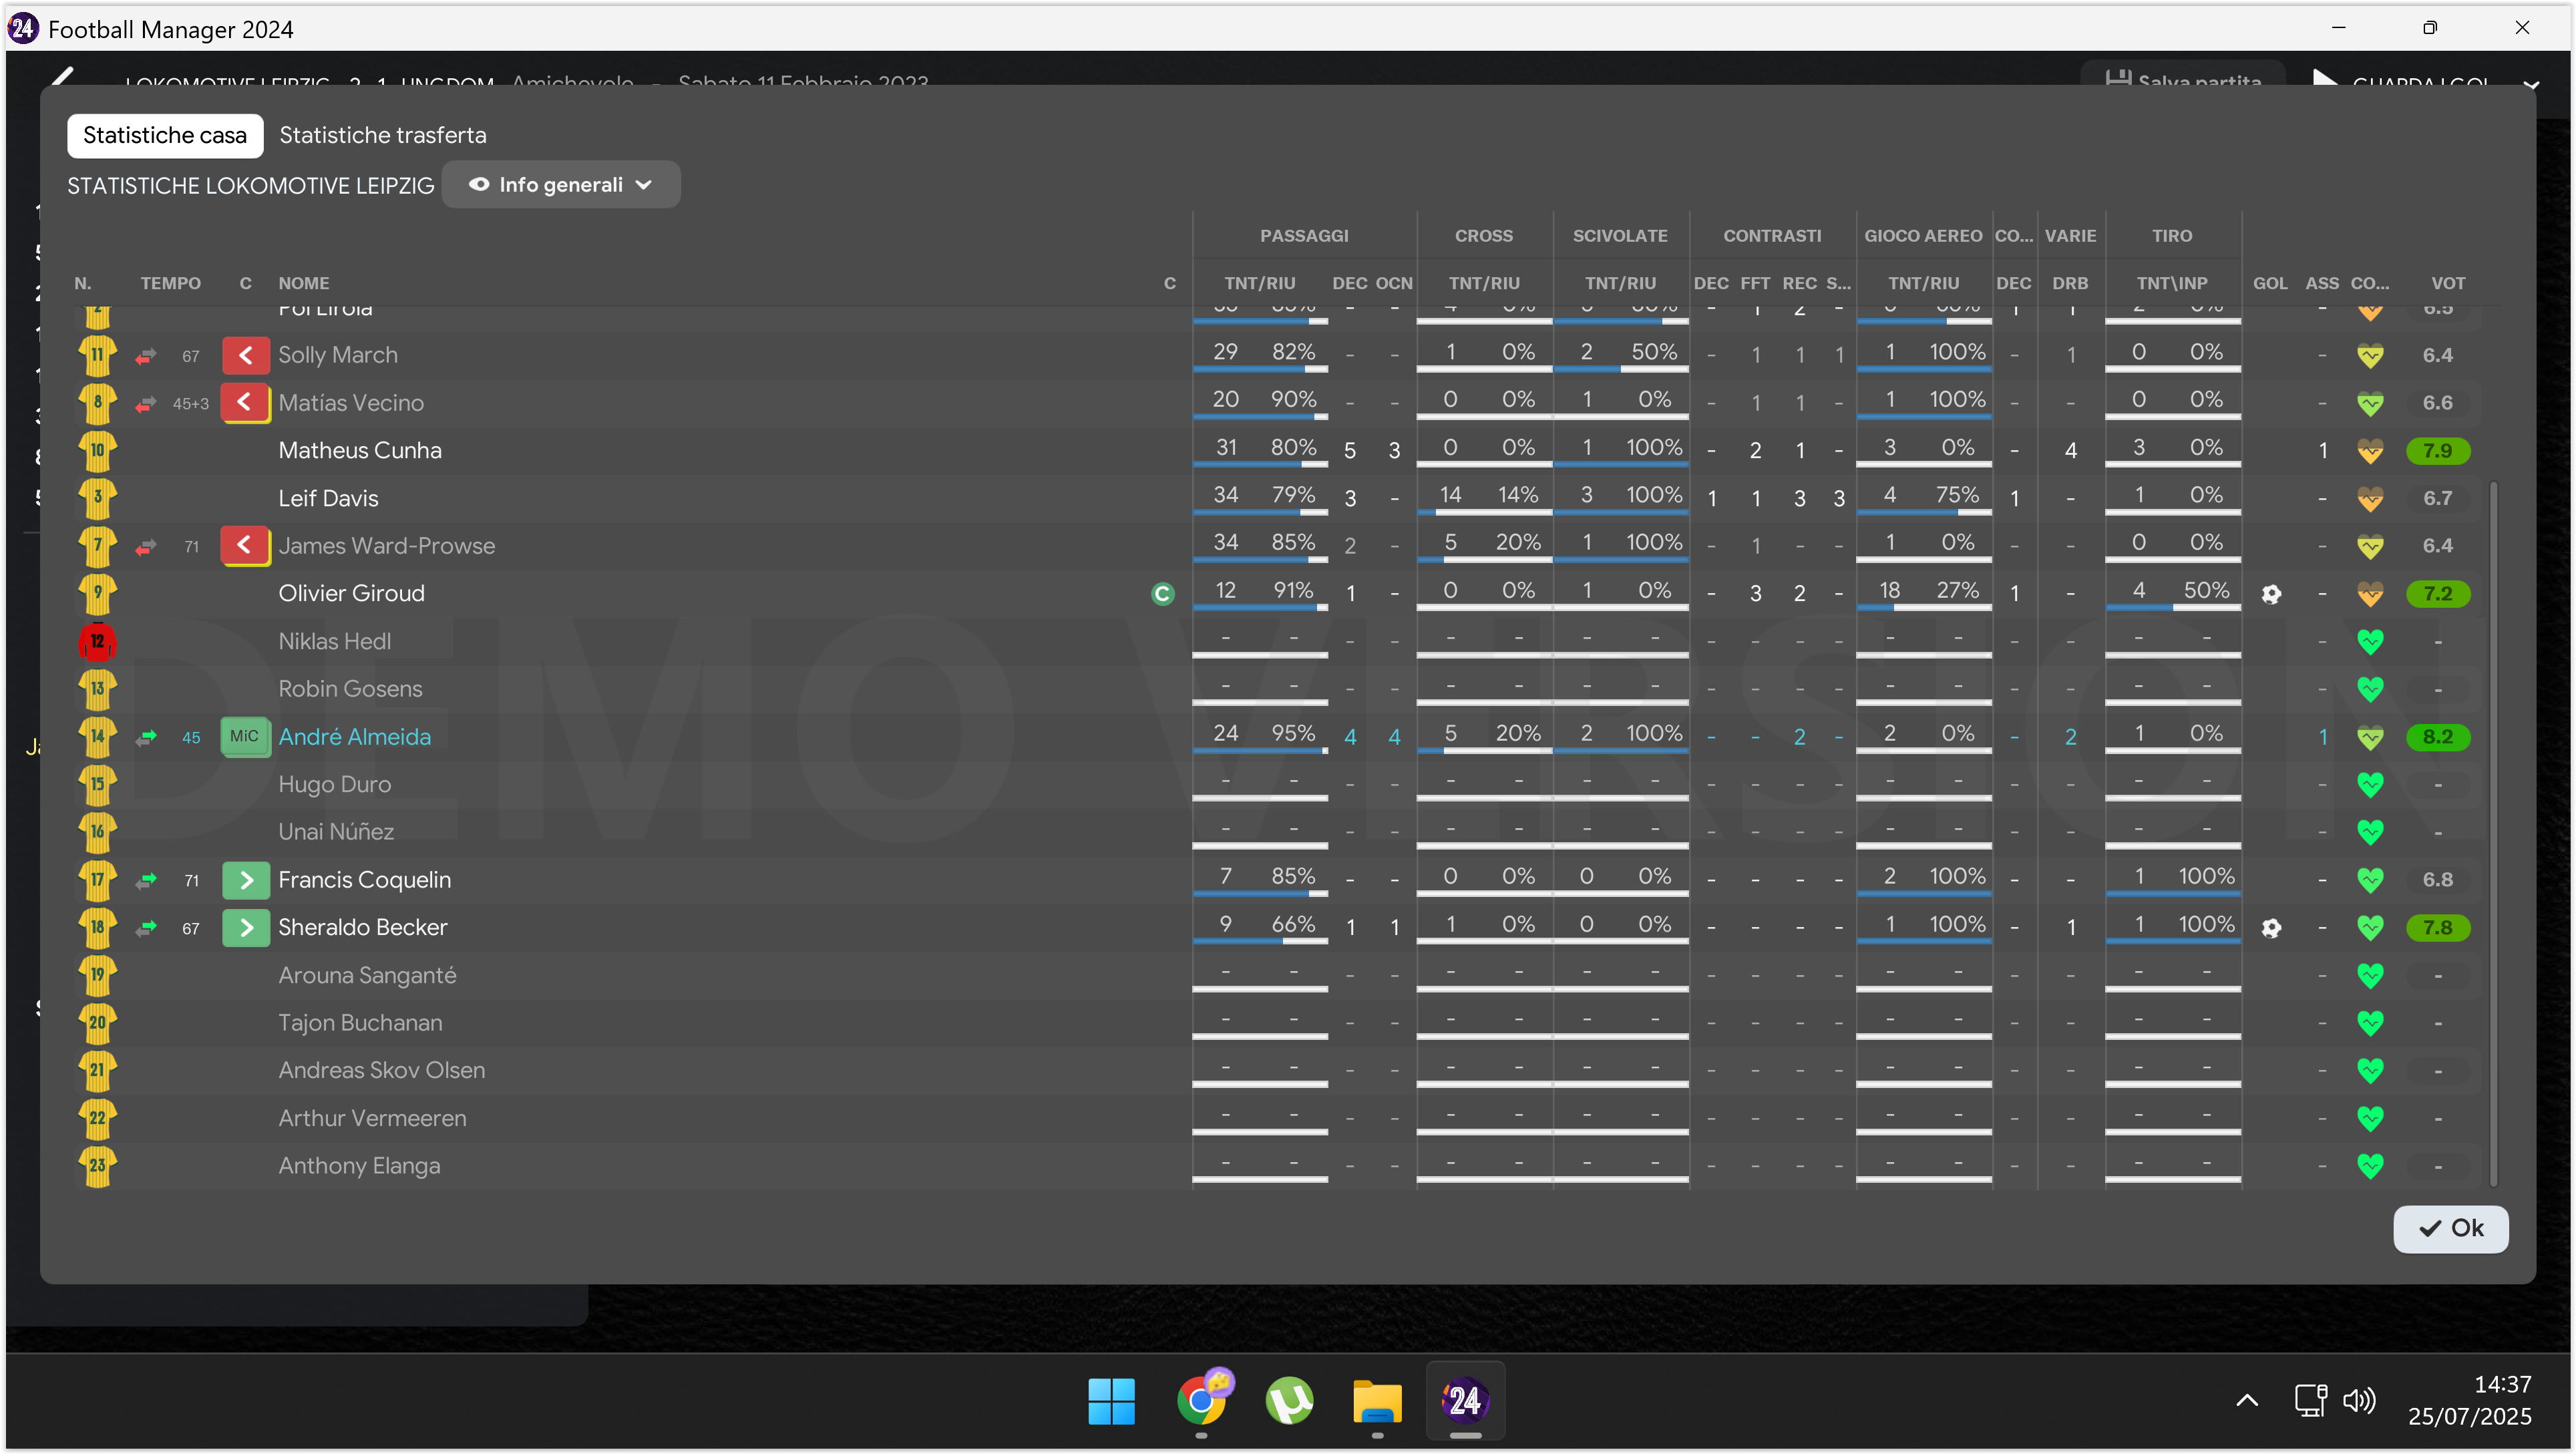Screen dimensions: 2576x1454
Task: Click Olivier Giroud's 7.2 rating value
Action: (x=2438, y=594)
